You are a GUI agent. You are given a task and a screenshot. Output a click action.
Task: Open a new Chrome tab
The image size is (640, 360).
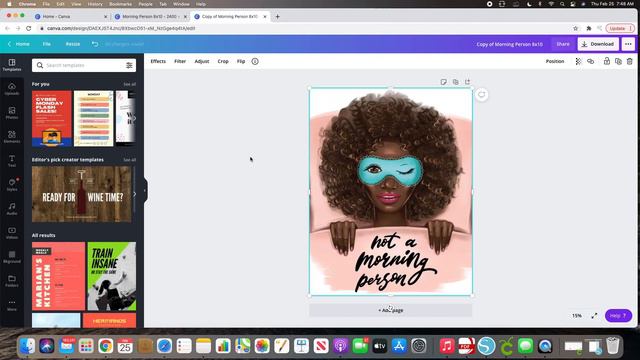278,17
